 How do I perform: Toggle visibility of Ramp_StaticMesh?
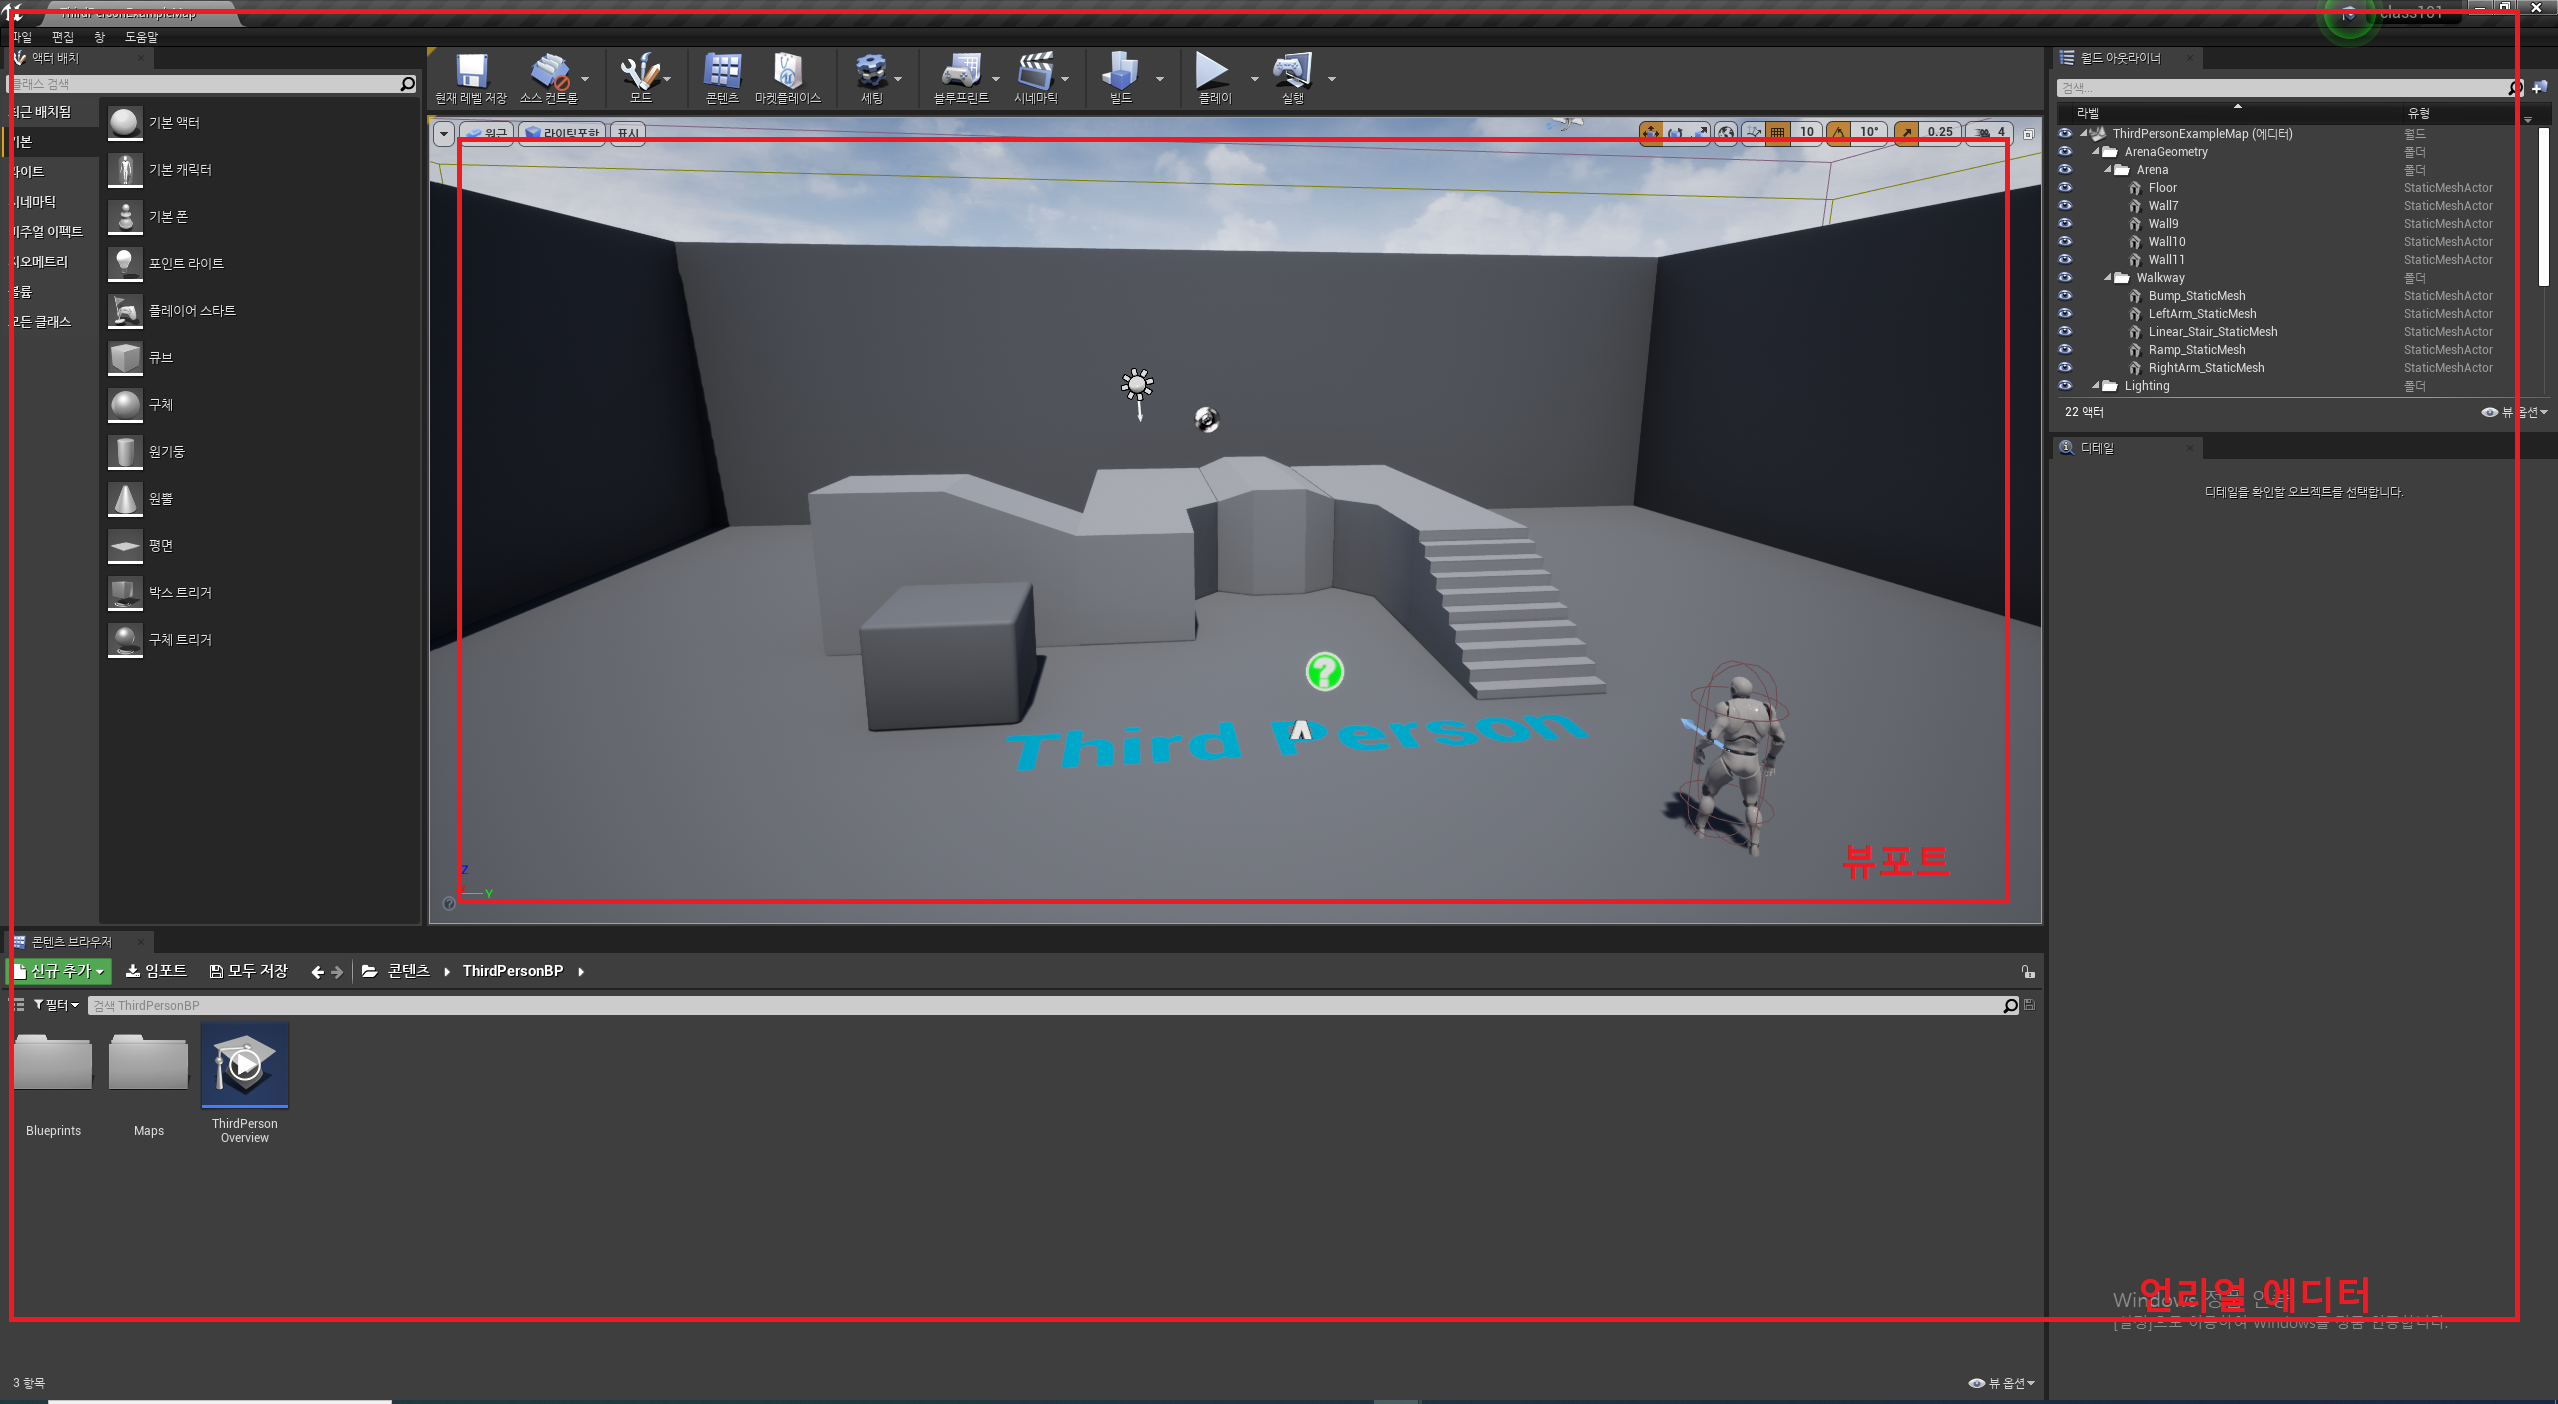click(x=2065, y=350)
